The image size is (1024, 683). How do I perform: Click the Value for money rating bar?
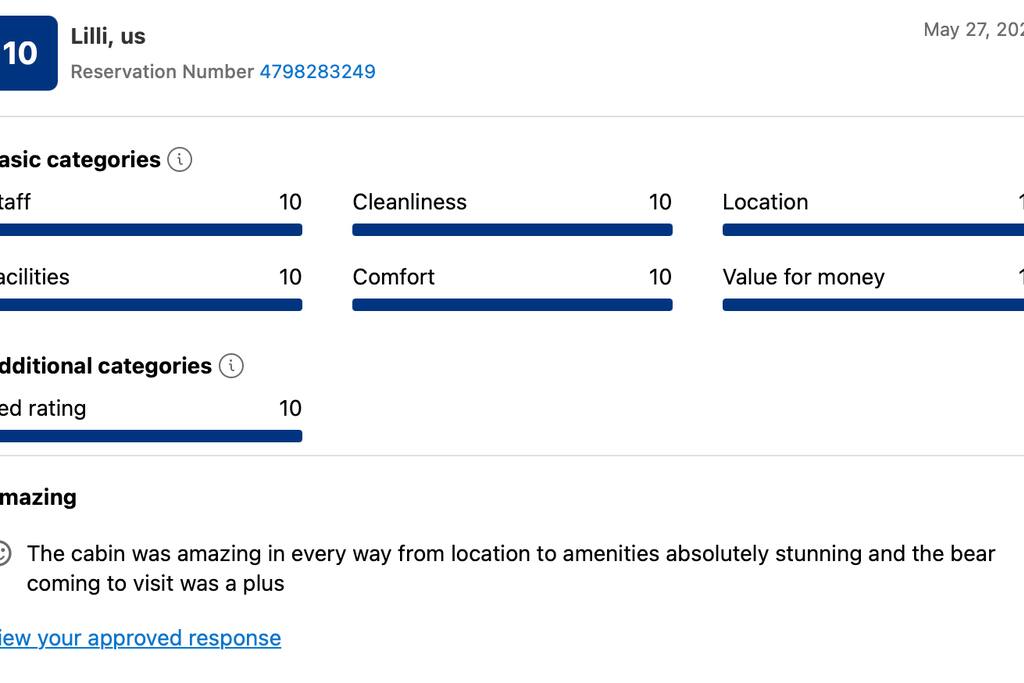pos(872,305)
